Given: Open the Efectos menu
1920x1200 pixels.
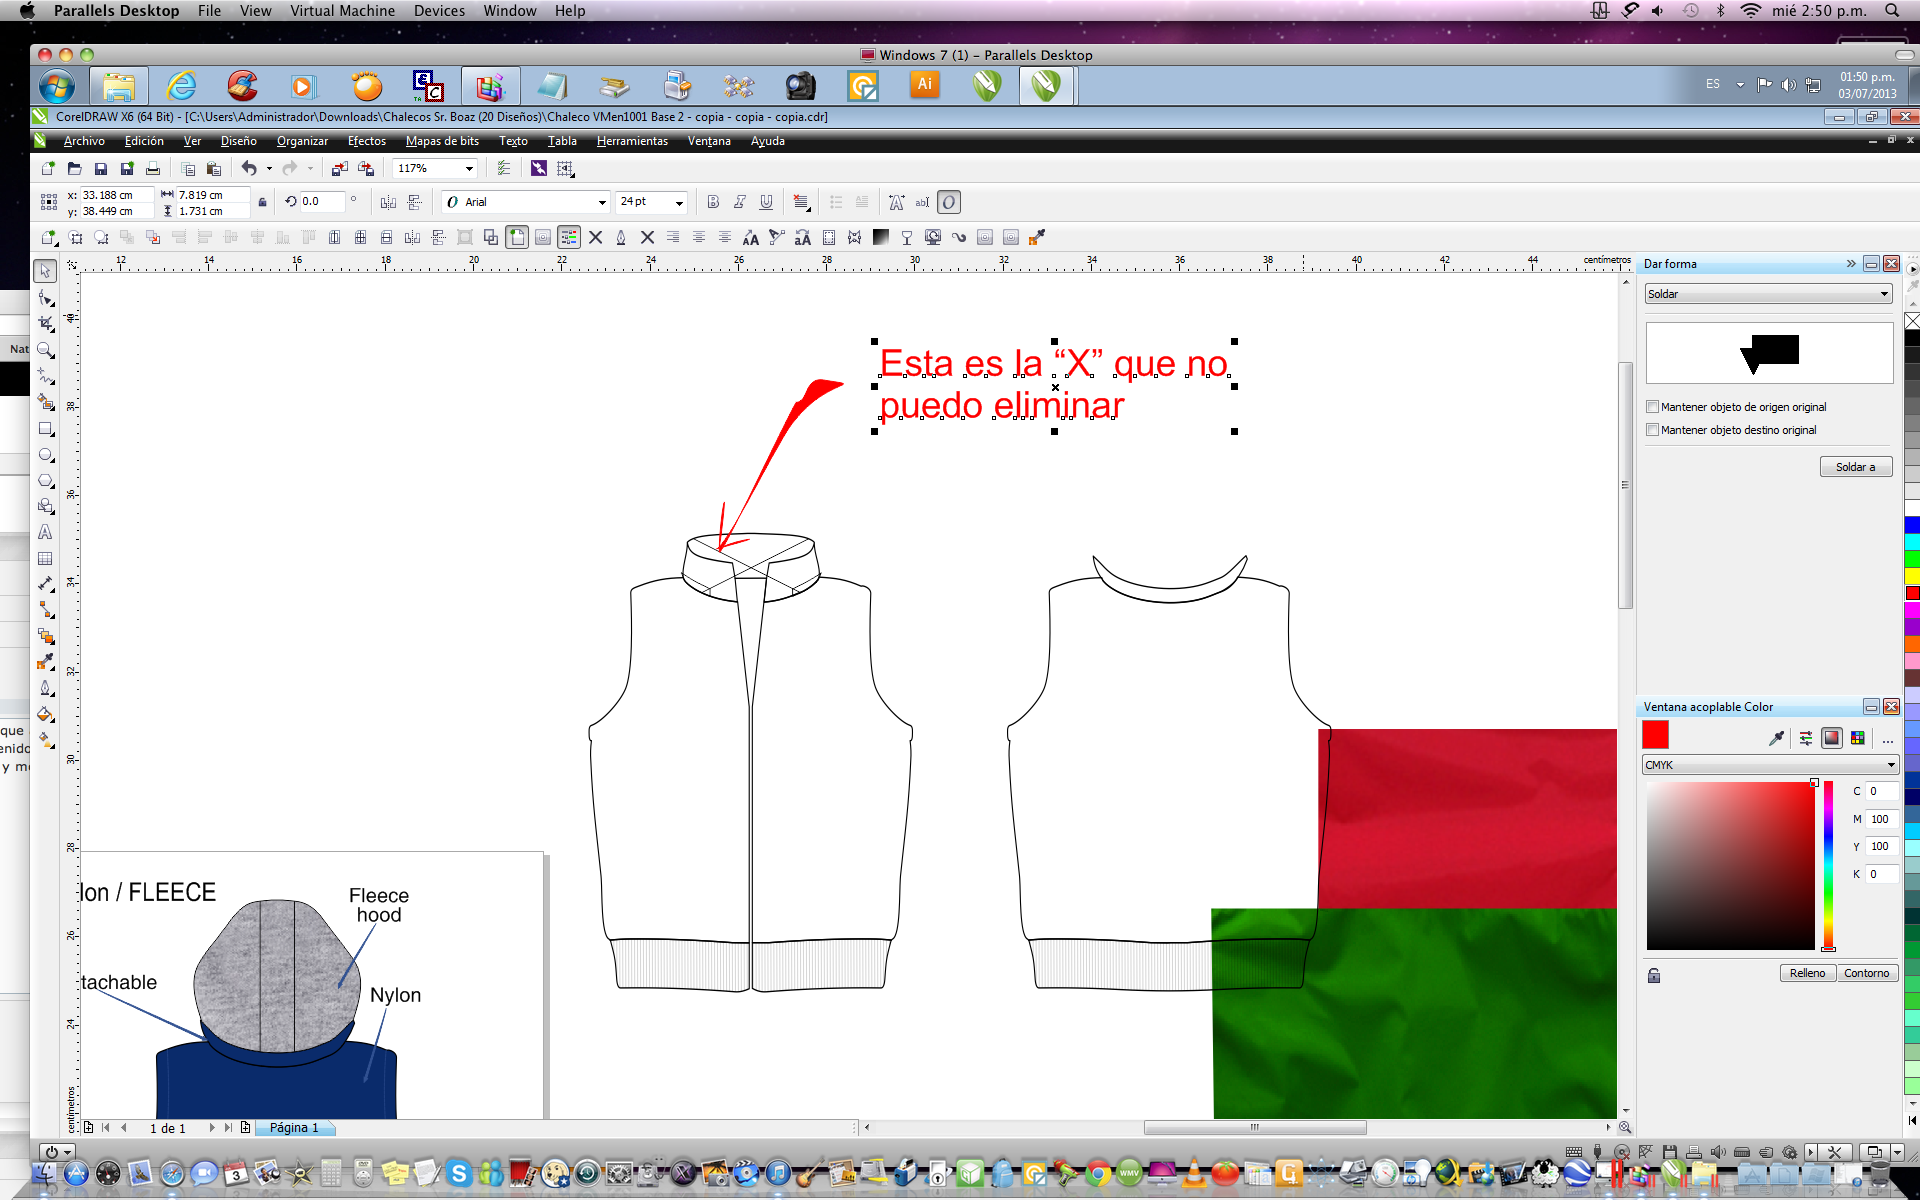Looking at the screenshot, I should 366,141.
